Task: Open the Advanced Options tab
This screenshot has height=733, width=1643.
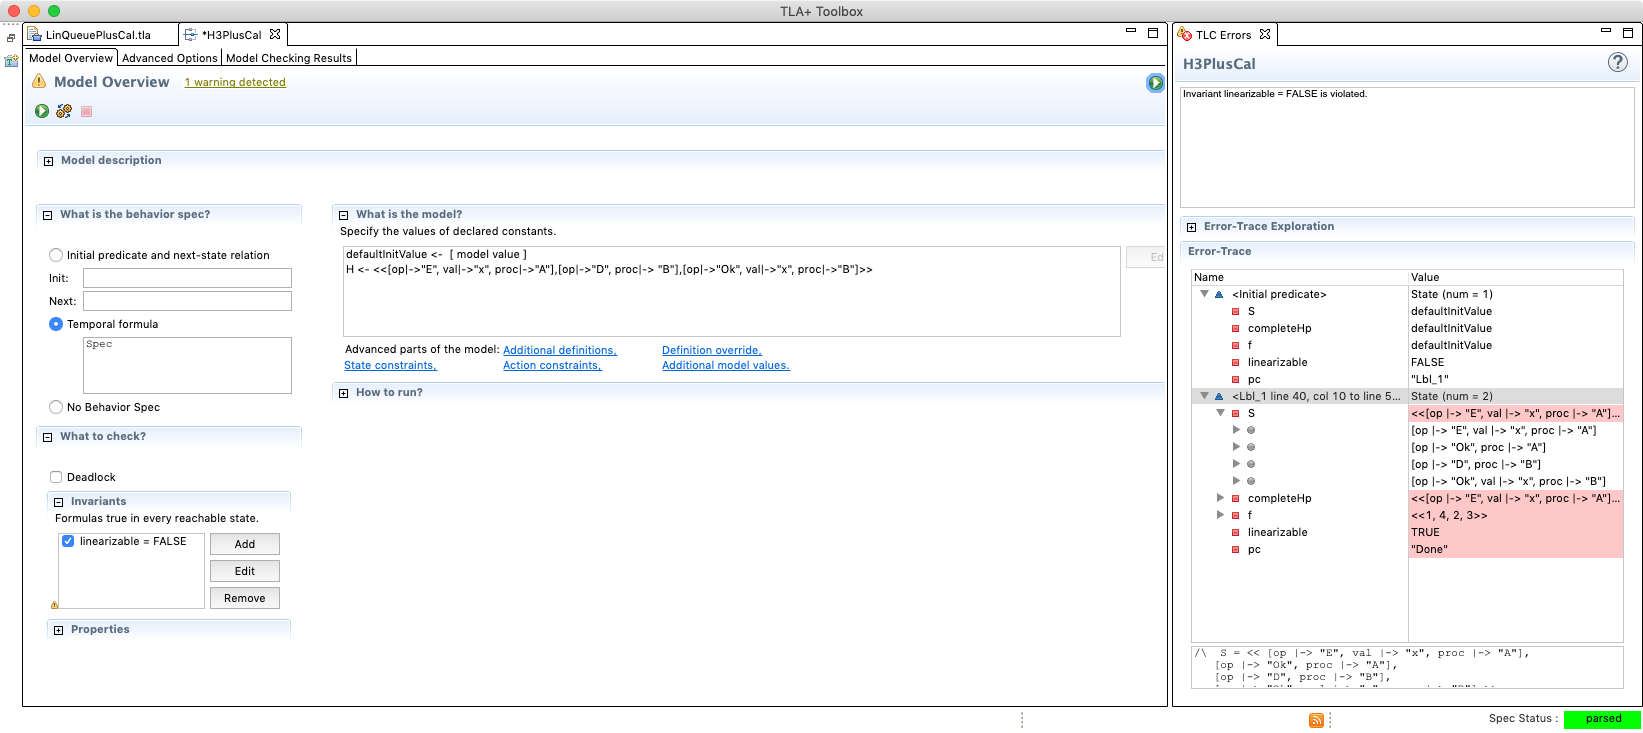Action: coord(169,58)
